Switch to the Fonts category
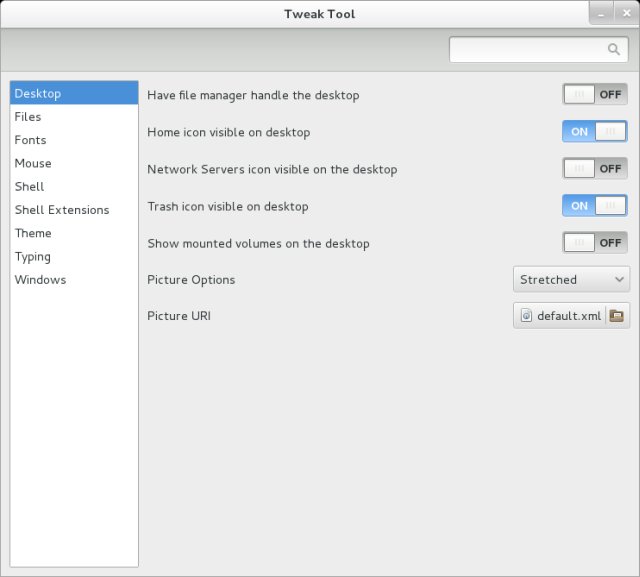Image resolution: width=640 pixels, height=577 pixels. [x=74, y=140]
